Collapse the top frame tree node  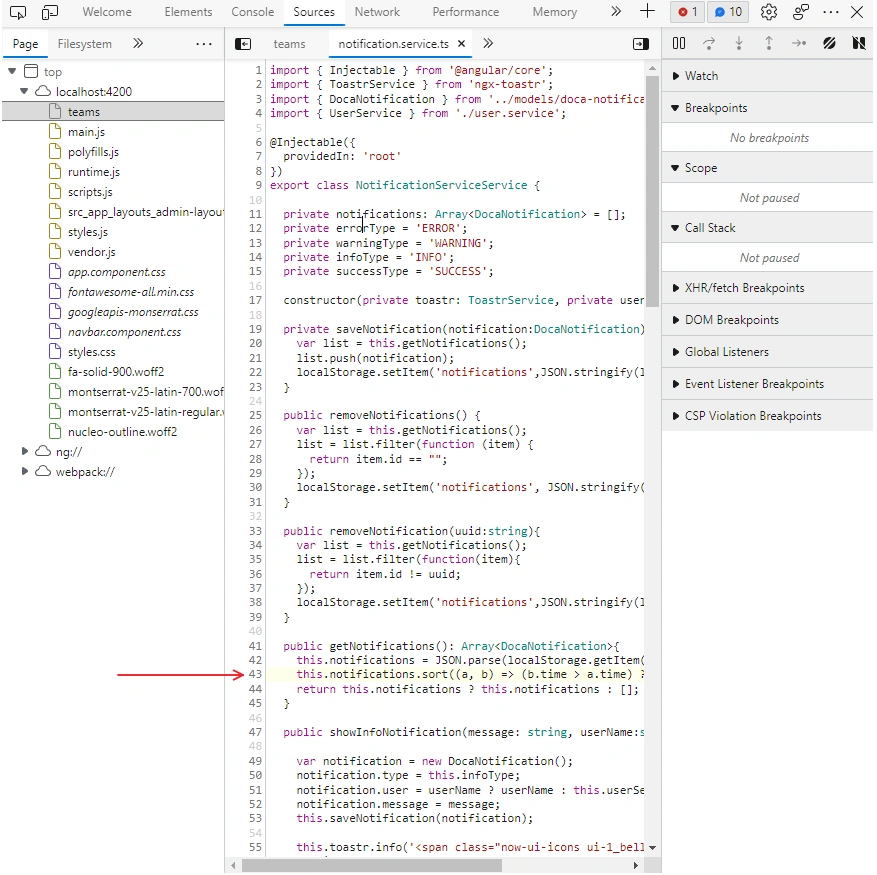pyautogui.click(x=12, y=71)
